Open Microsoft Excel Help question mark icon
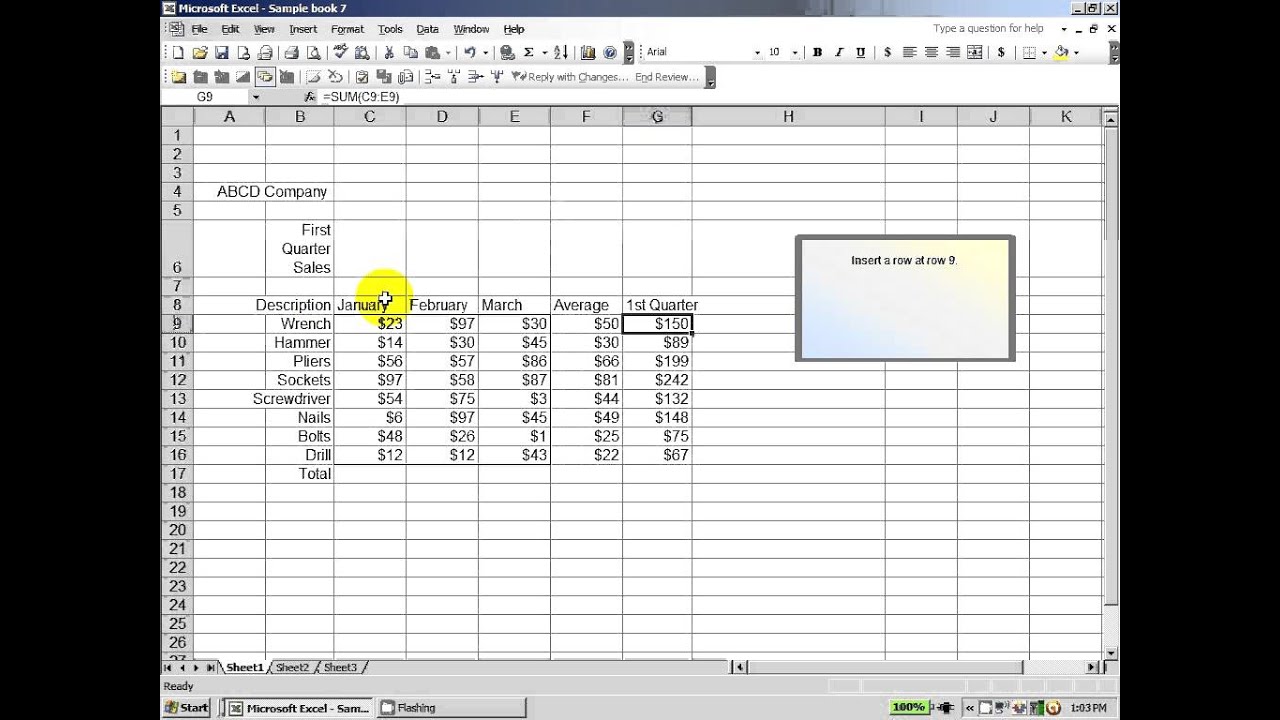This screenshot has width=1280, height=720. pos(610,53)
